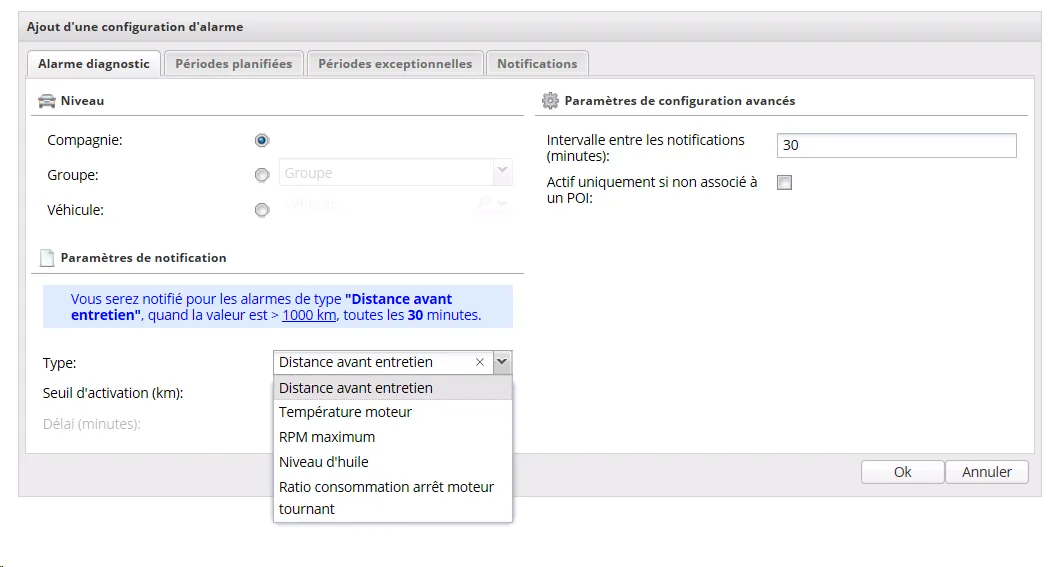1063x567 pixels.
Task: Click the search icon in Véhicule field
Action: coord(484,203)
